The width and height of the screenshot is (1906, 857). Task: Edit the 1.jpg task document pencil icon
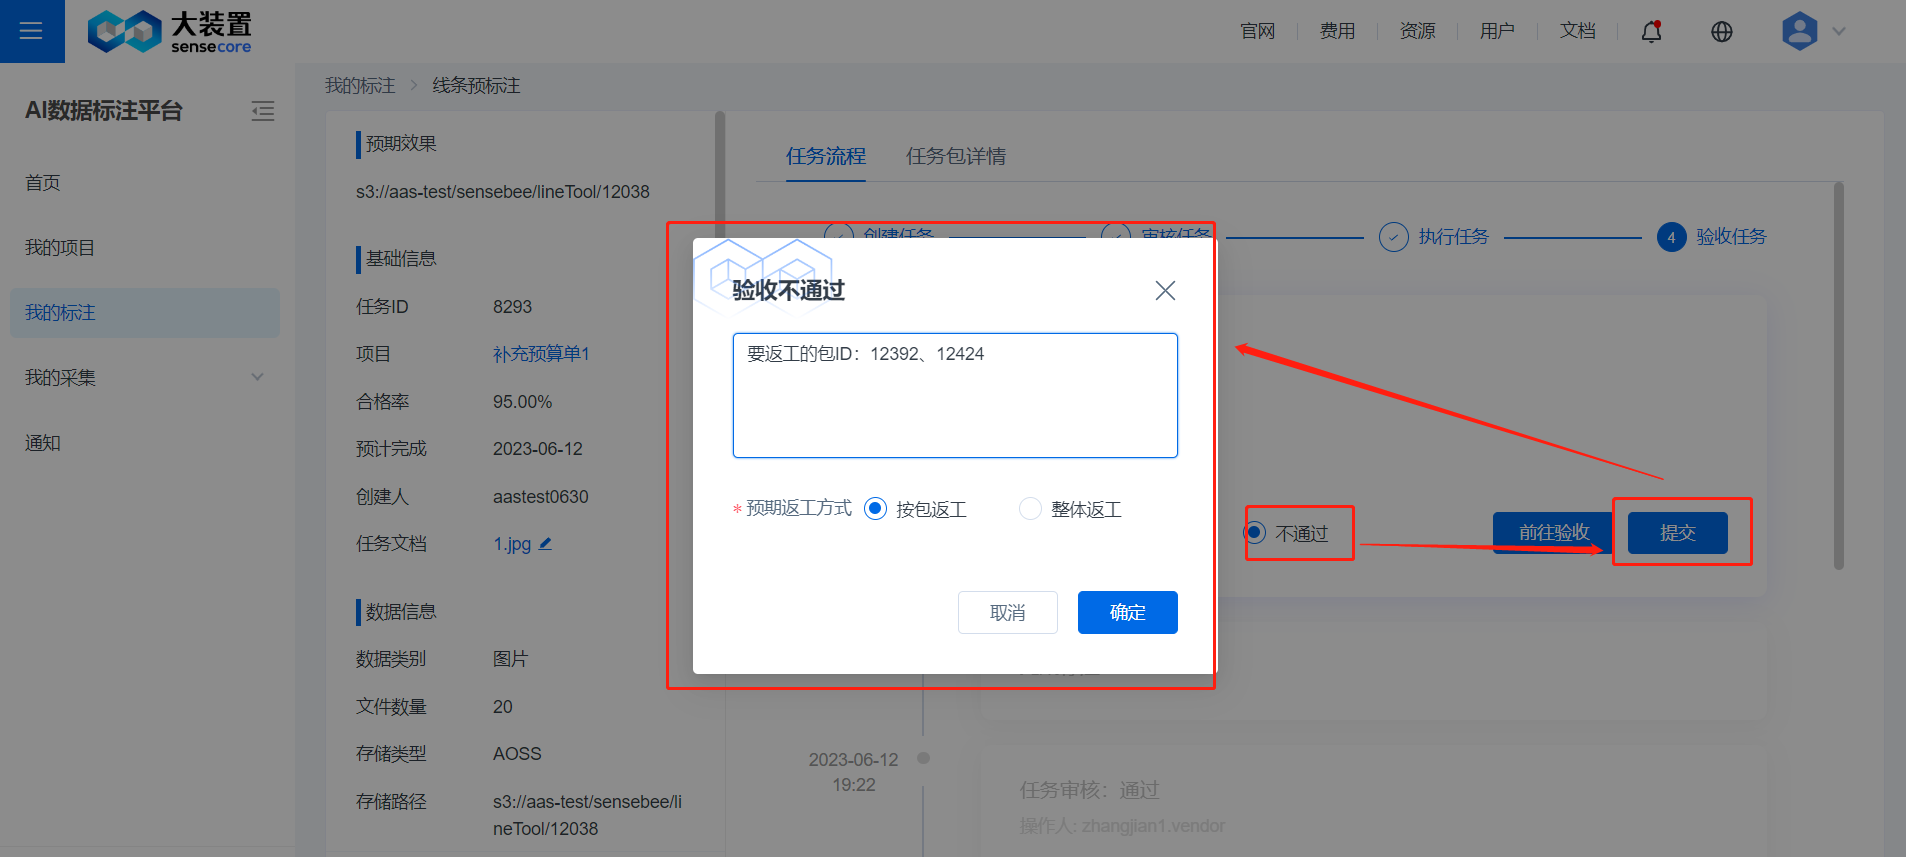(545, 544)
